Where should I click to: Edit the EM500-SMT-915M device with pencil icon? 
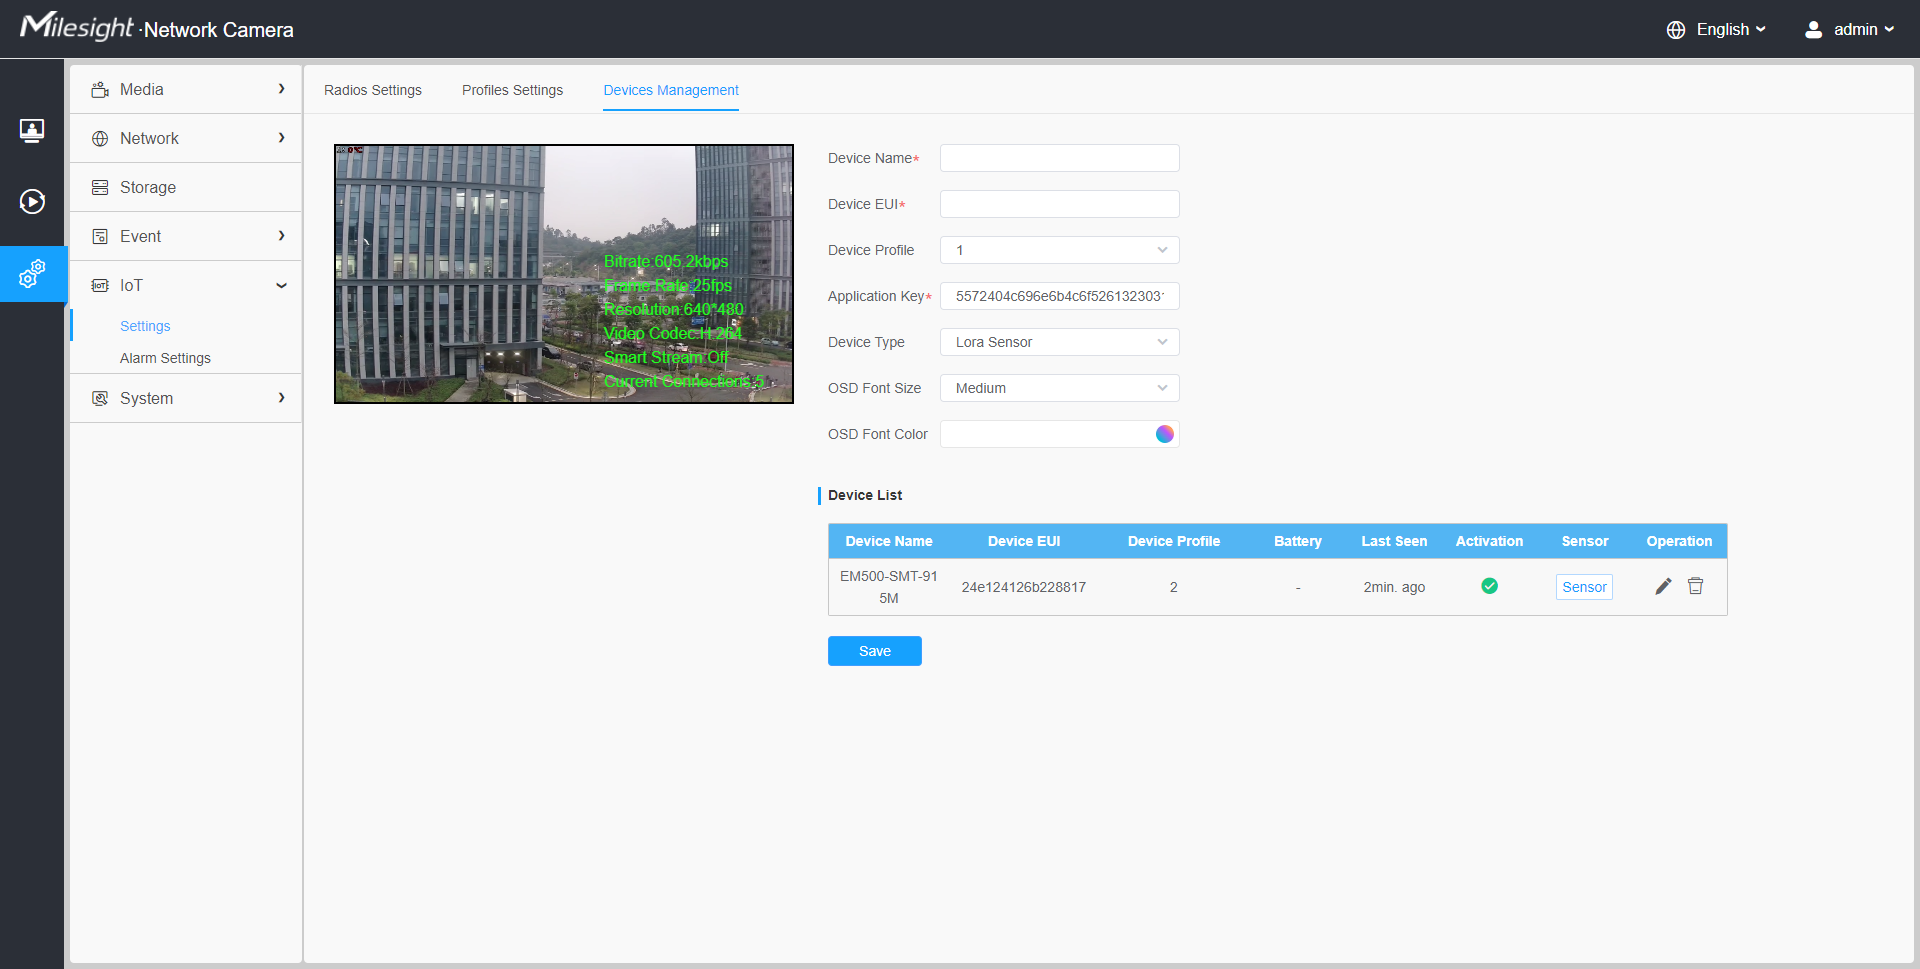(x=1663, y=587)
